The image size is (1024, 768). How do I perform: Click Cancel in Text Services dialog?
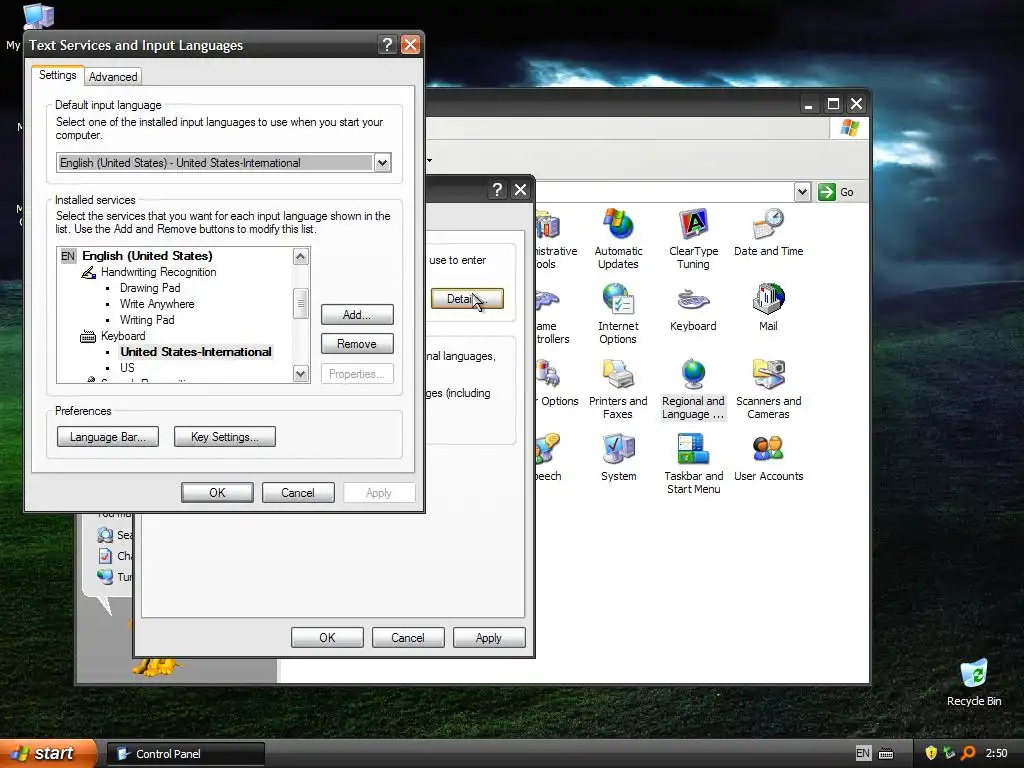pyautogui.click(x=298, y=492)
